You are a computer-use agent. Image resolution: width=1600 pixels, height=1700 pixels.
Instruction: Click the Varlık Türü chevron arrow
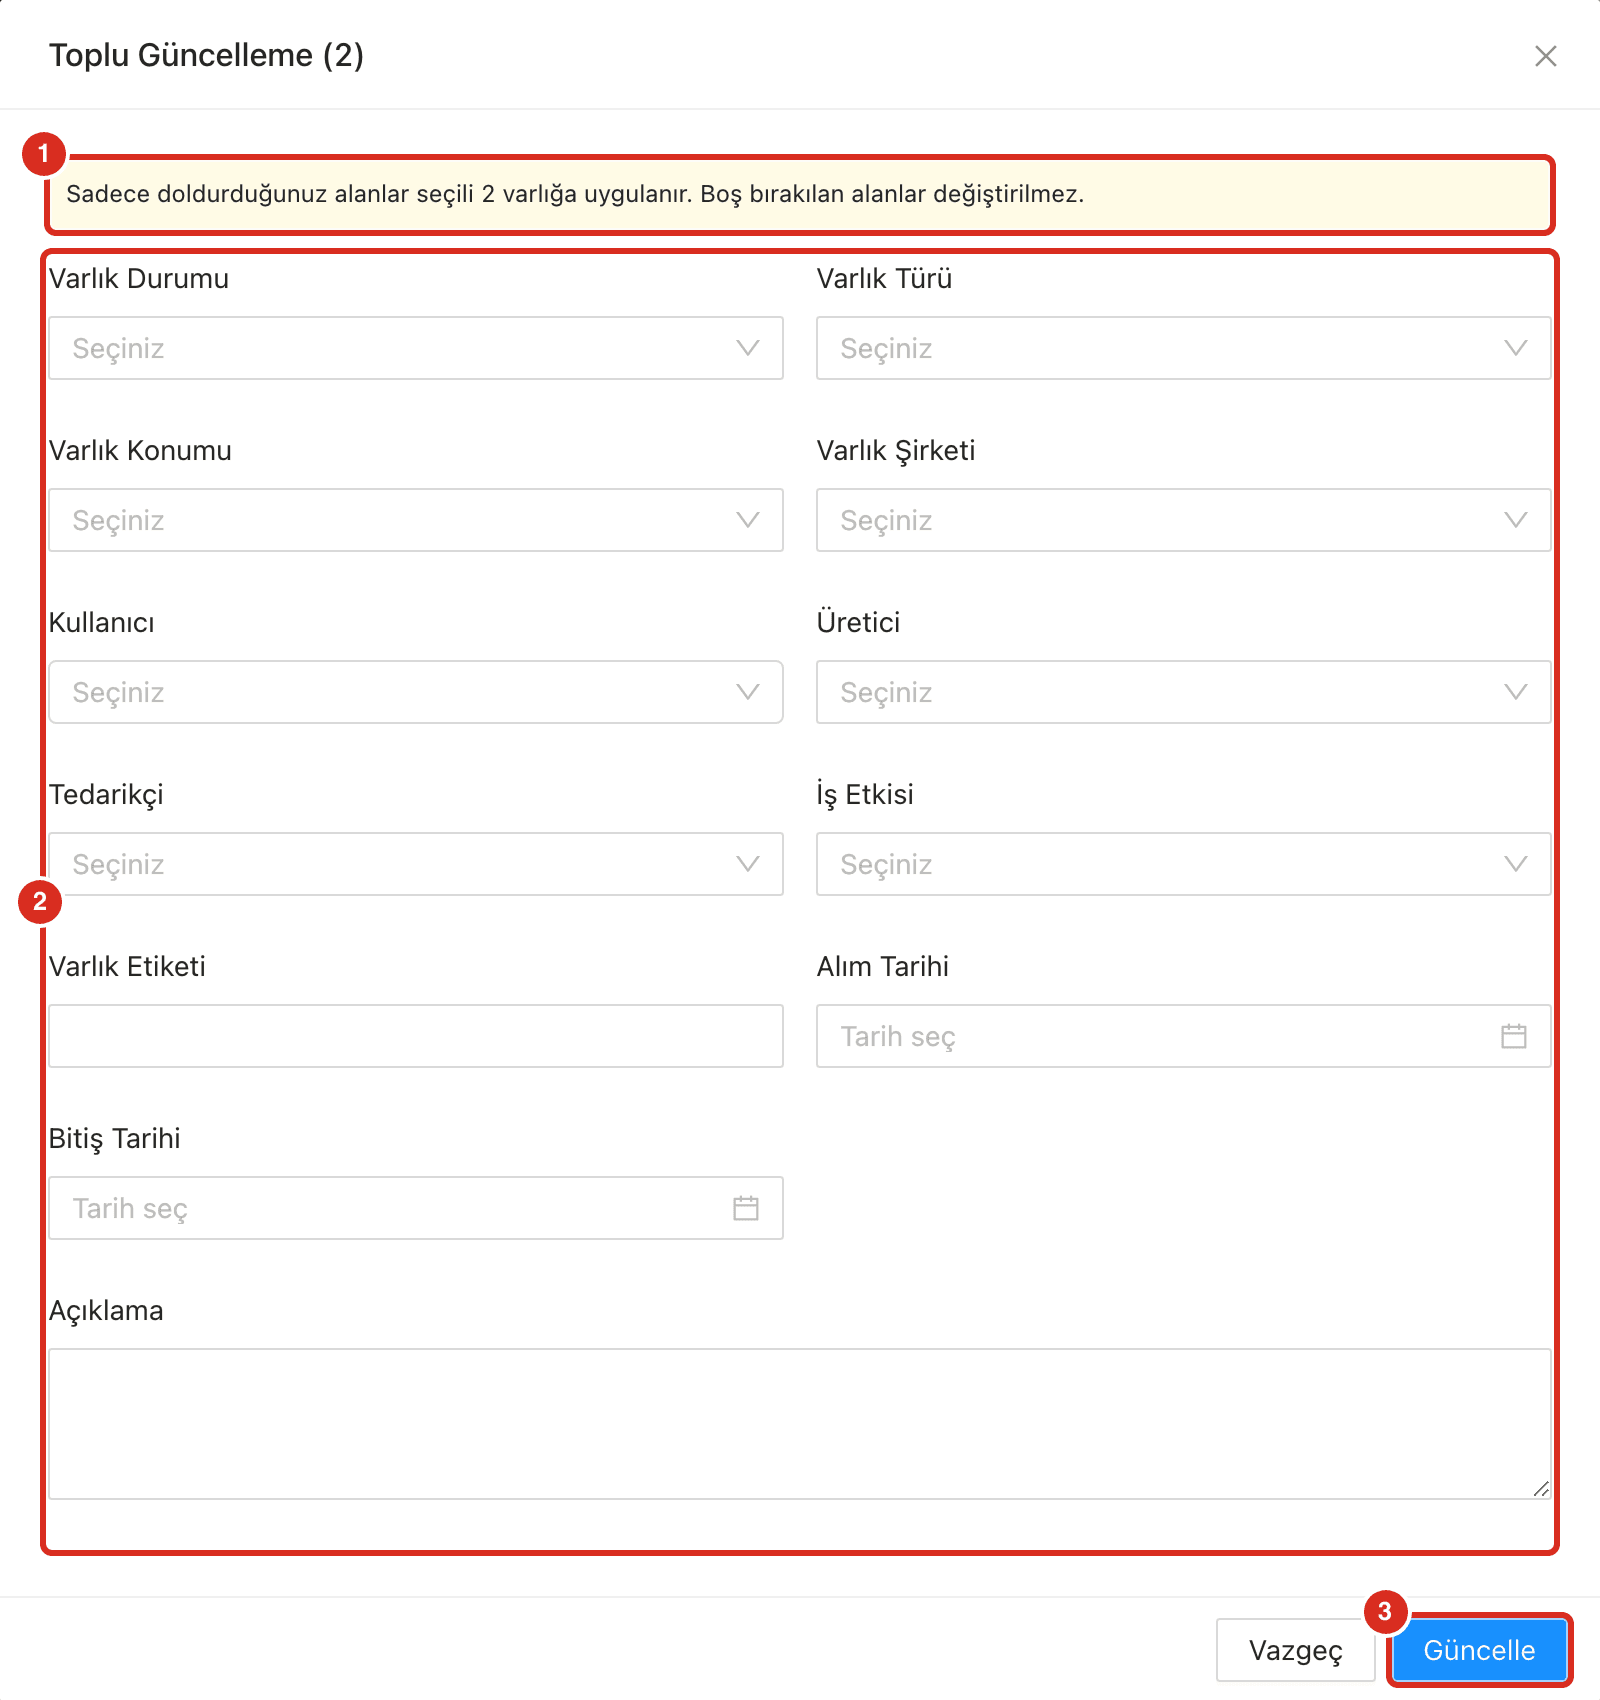[x=1516, y=348]
